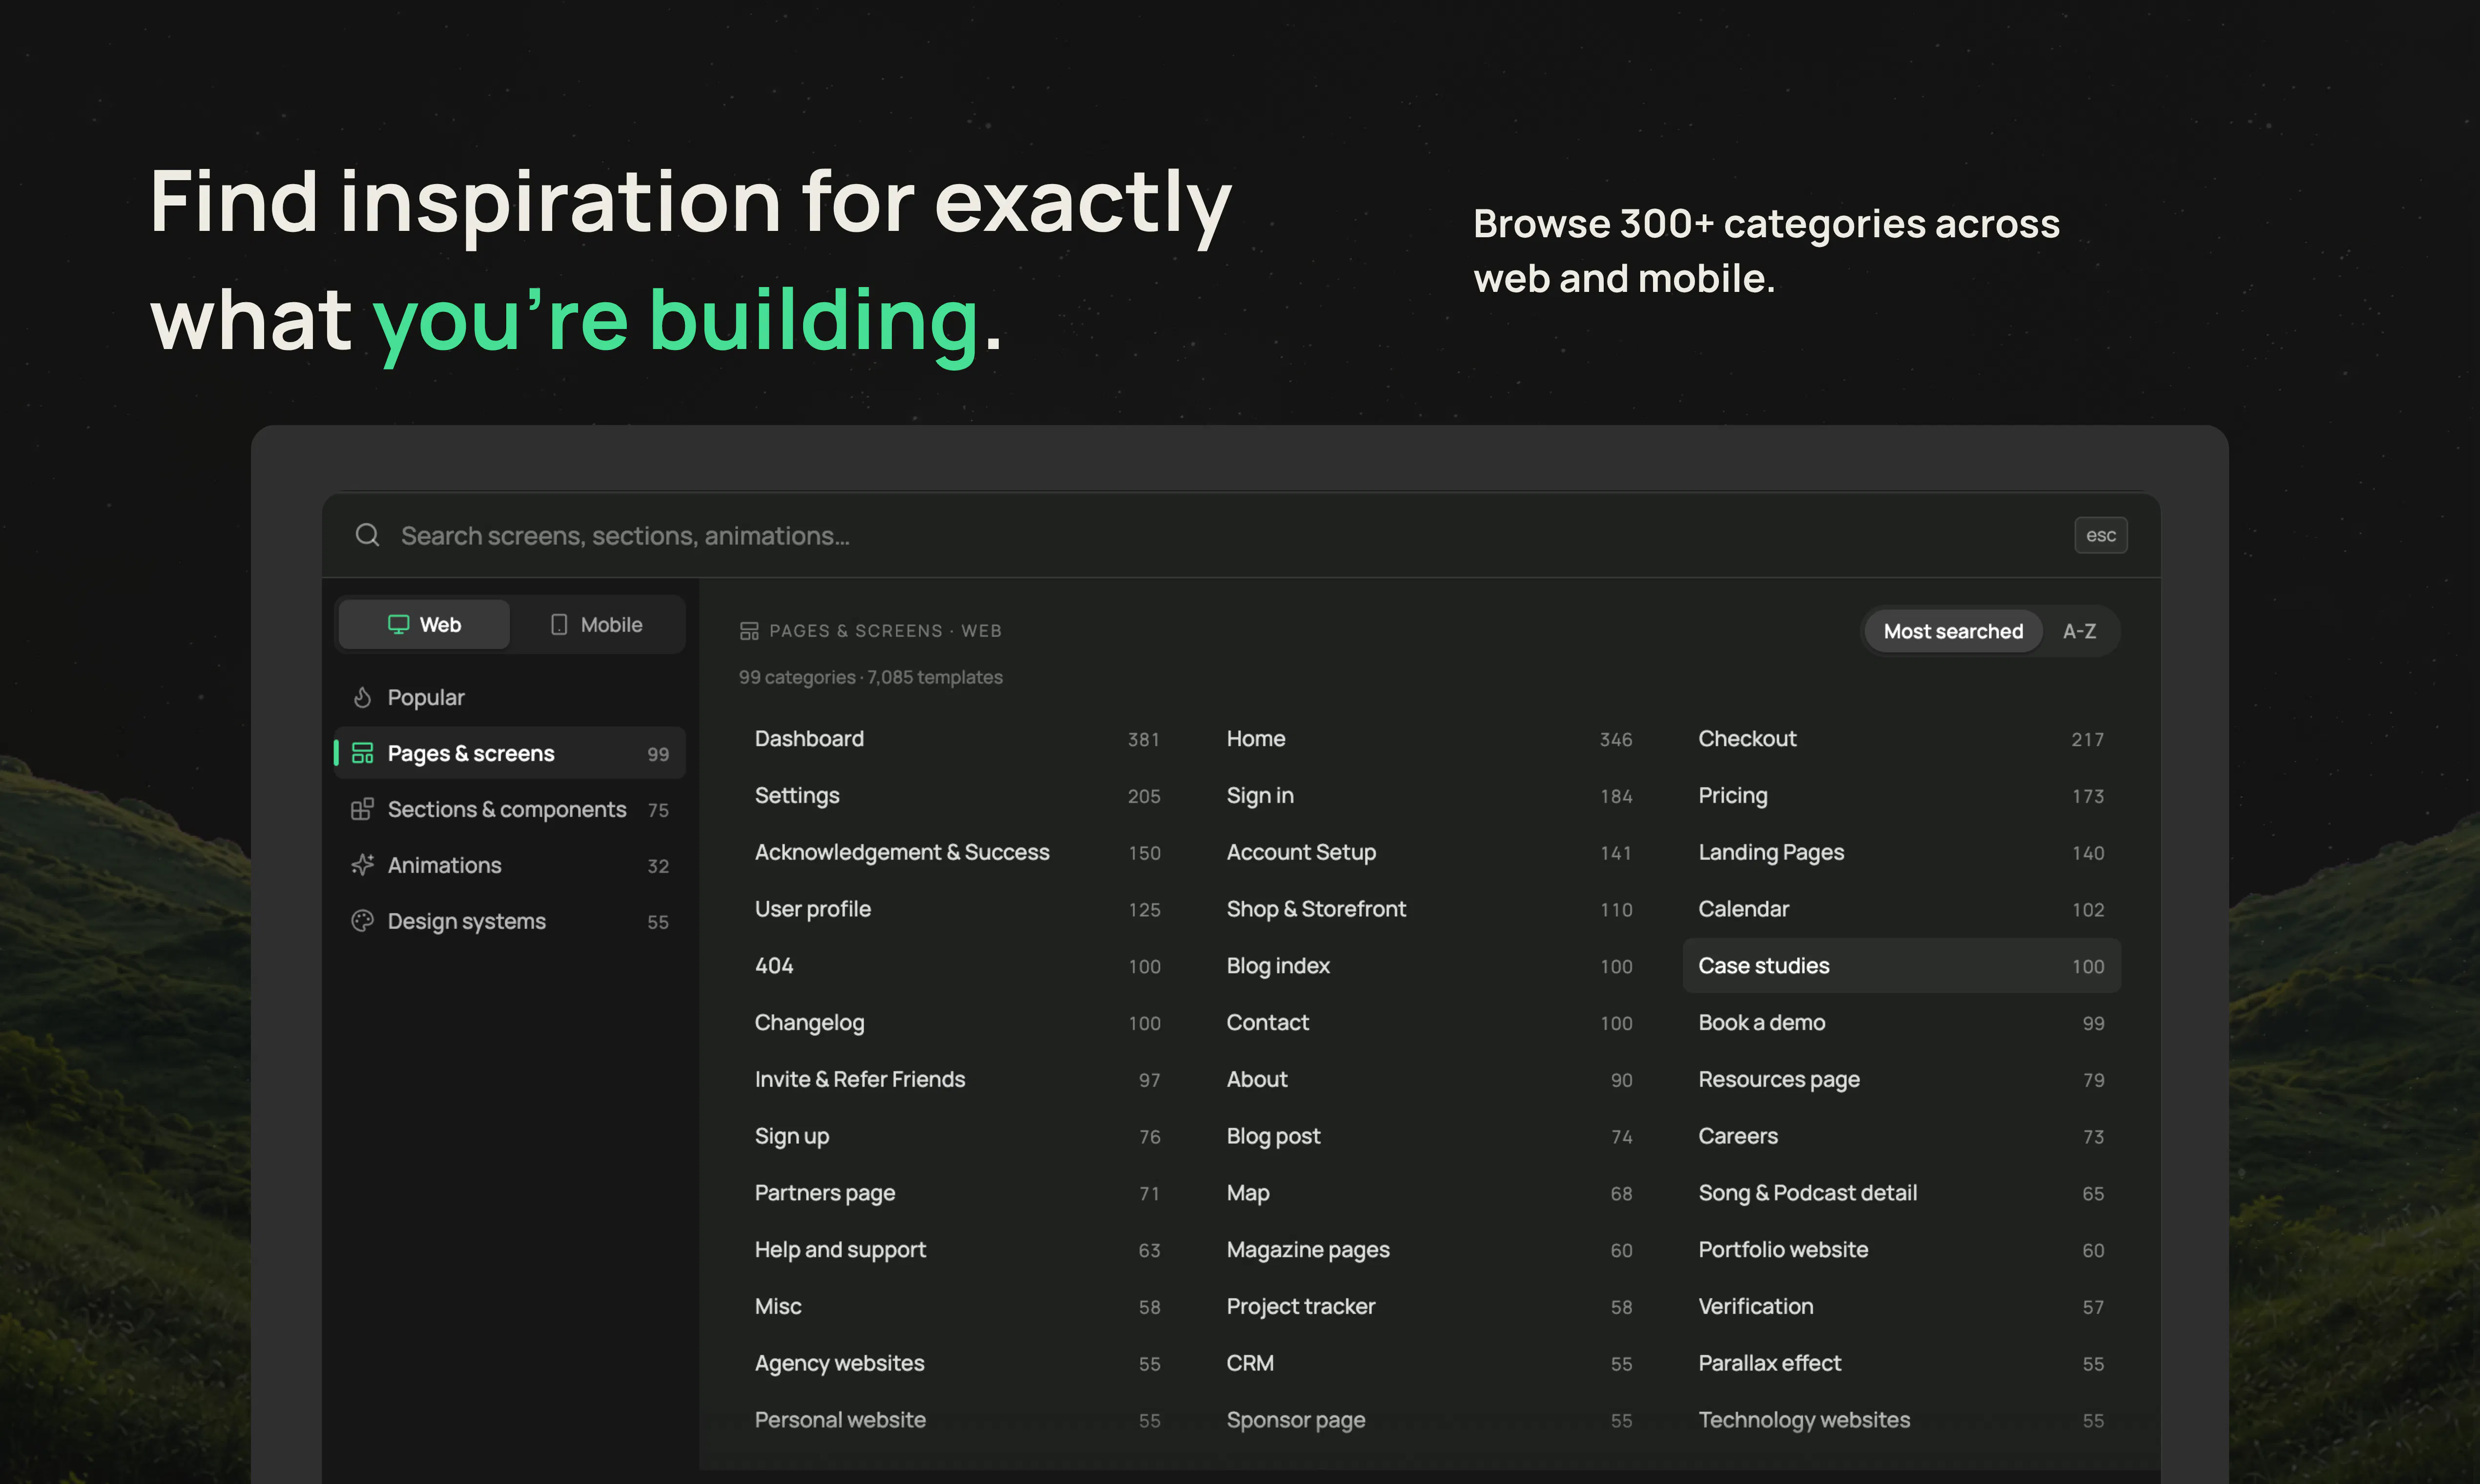Viewport: 2480px width, 1484px height.
Task: Select Resources page row
Action: 1901,1079
